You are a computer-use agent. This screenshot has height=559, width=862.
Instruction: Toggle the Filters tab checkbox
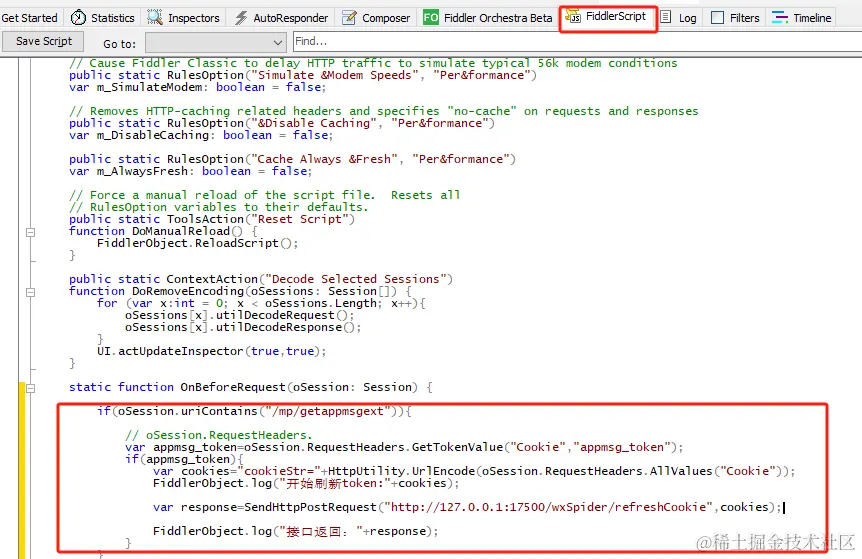coord(717,18)
